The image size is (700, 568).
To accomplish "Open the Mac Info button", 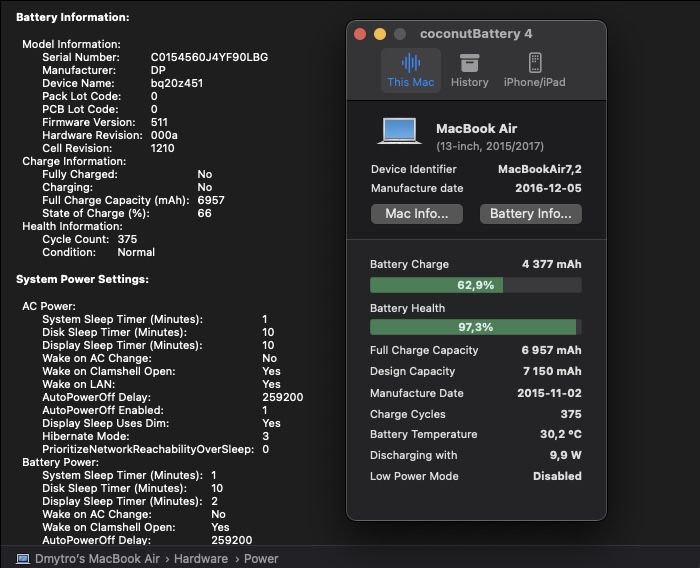I will tap(417, 213).
